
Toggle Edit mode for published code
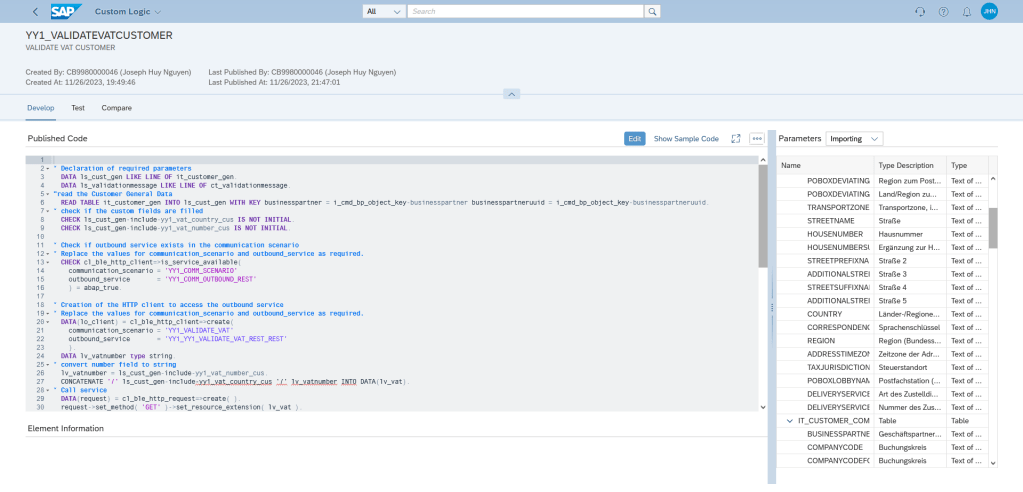tap(634, 138)
